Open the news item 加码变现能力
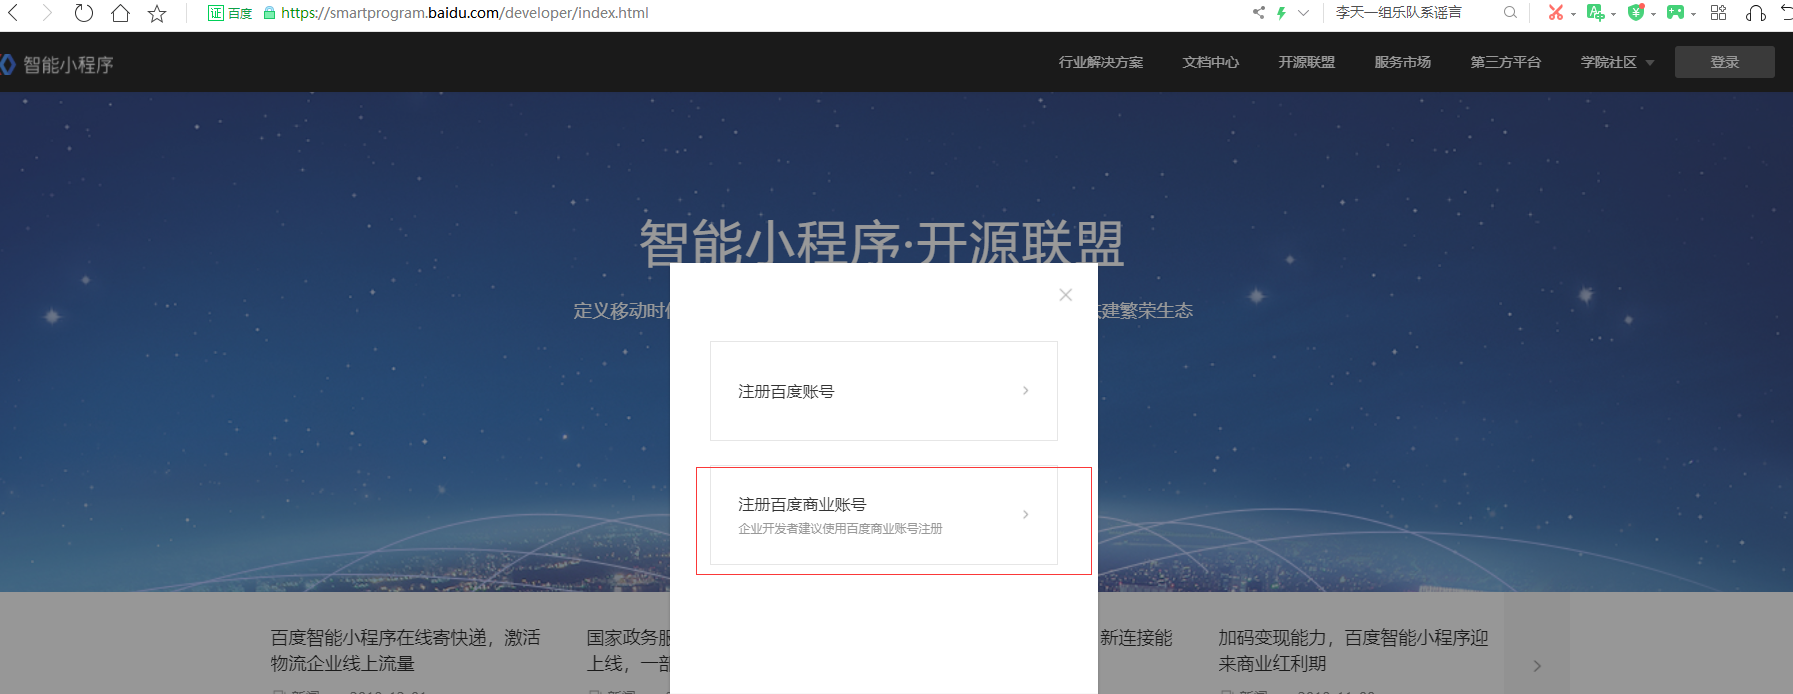Screen dimensions: 1793x694 coord(1353,650)
